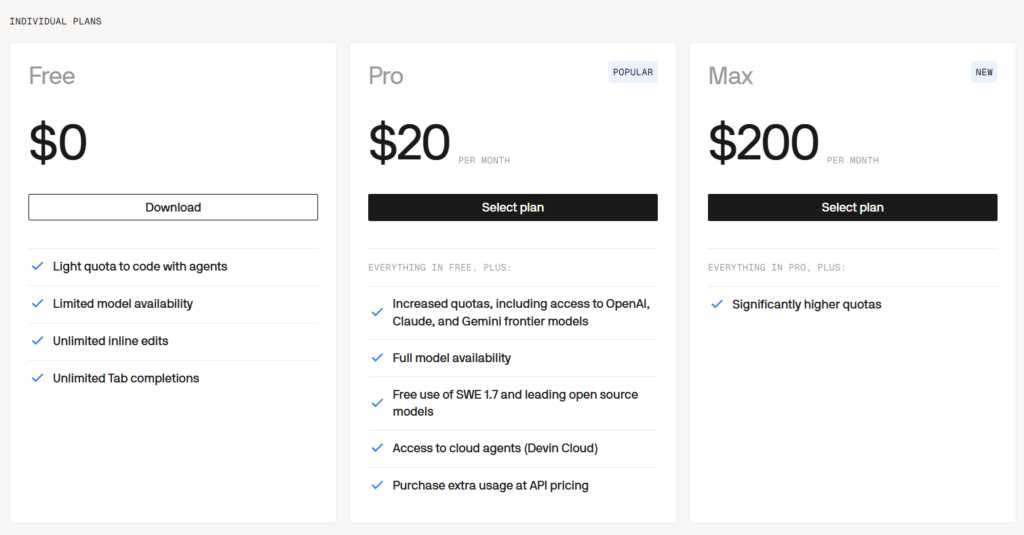Click checkmark next to Unlimited inline edits
1024x535 pixels.
[x=37, y=341]
